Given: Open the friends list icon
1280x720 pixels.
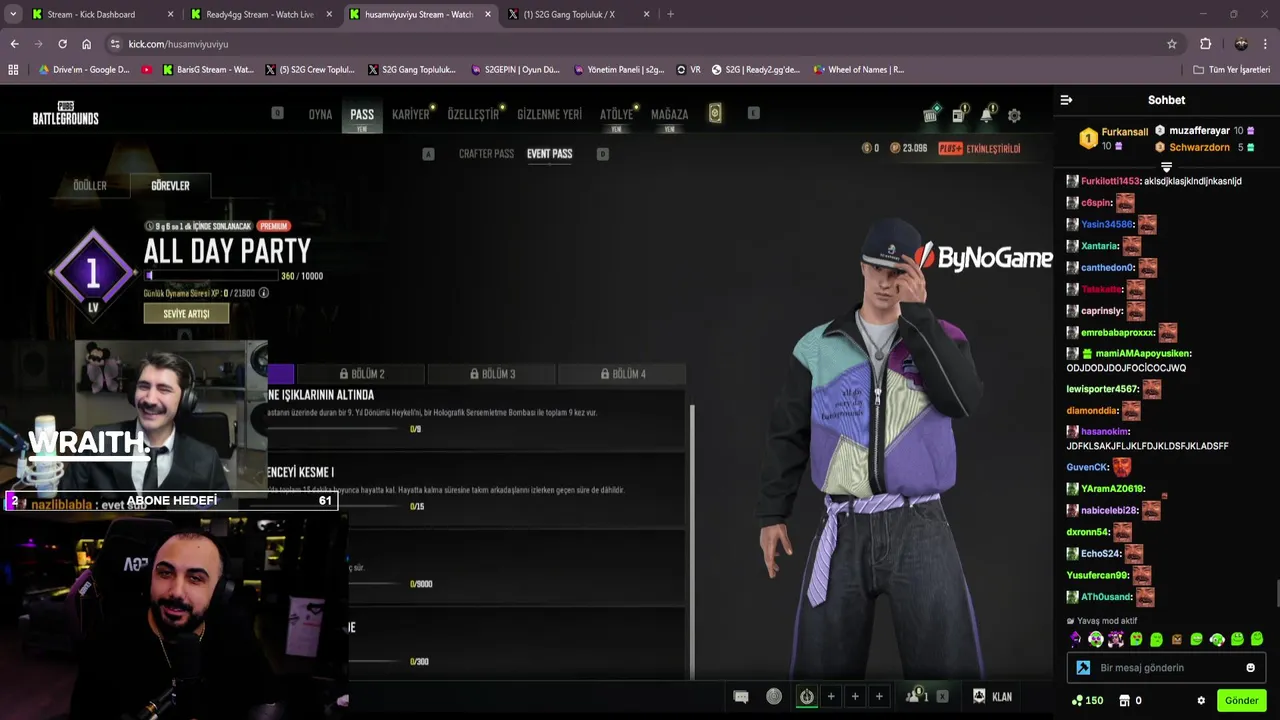Looking at the screenshot, I should pyautogui.click(x=915, y=697).
